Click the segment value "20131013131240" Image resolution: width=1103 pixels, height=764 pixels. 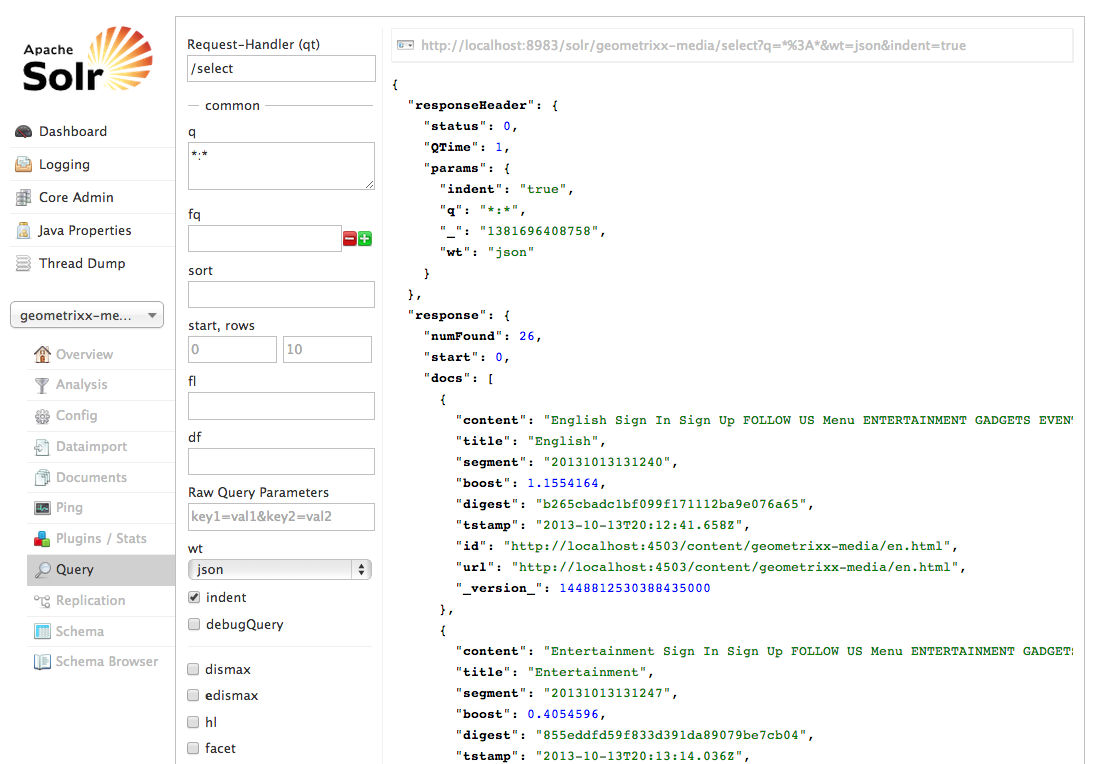point(606,462)
